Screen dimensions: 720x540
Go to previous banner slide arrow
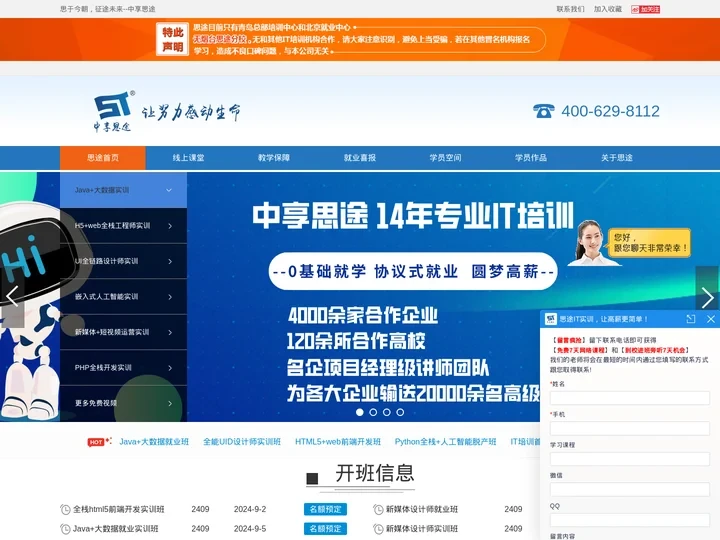pyautogui.click(x=12, y=297)
